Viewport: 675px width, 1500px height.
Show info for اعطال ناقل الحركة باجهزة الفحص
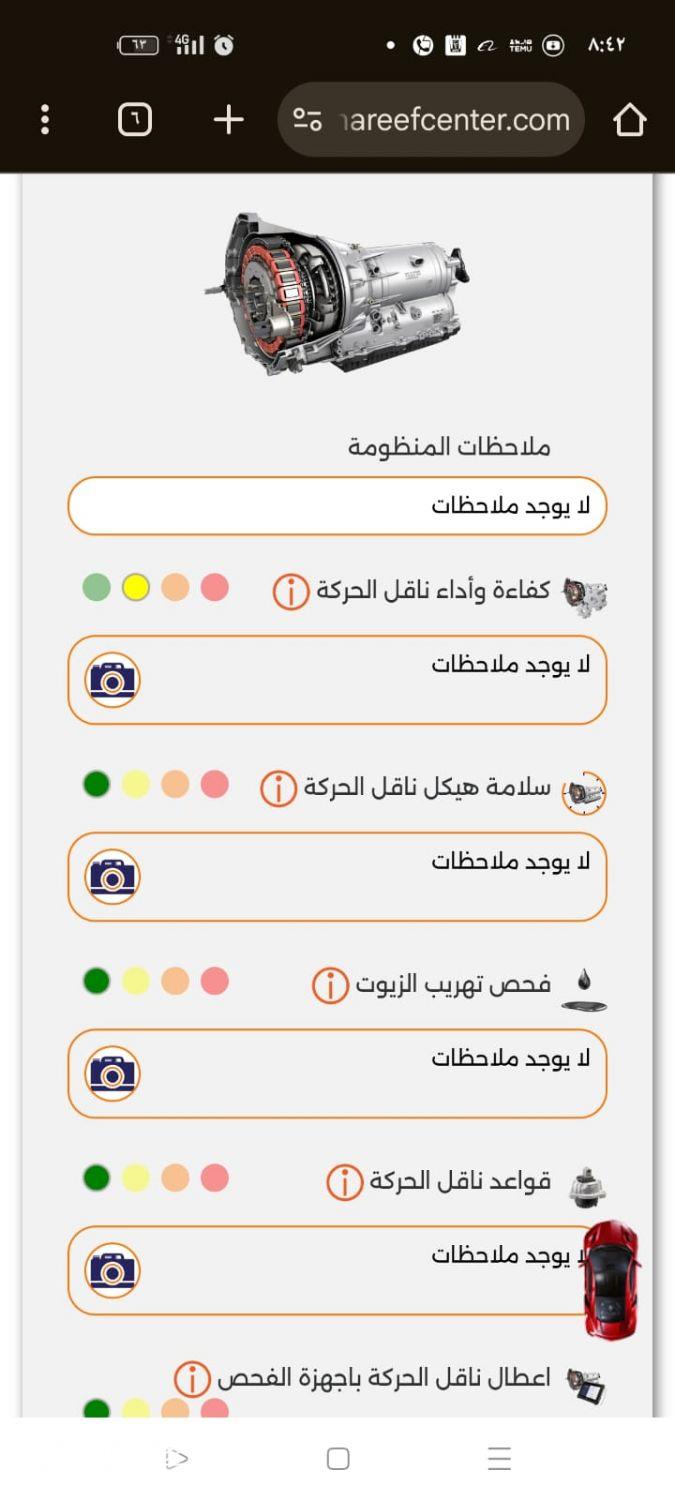click(191, 1380)
